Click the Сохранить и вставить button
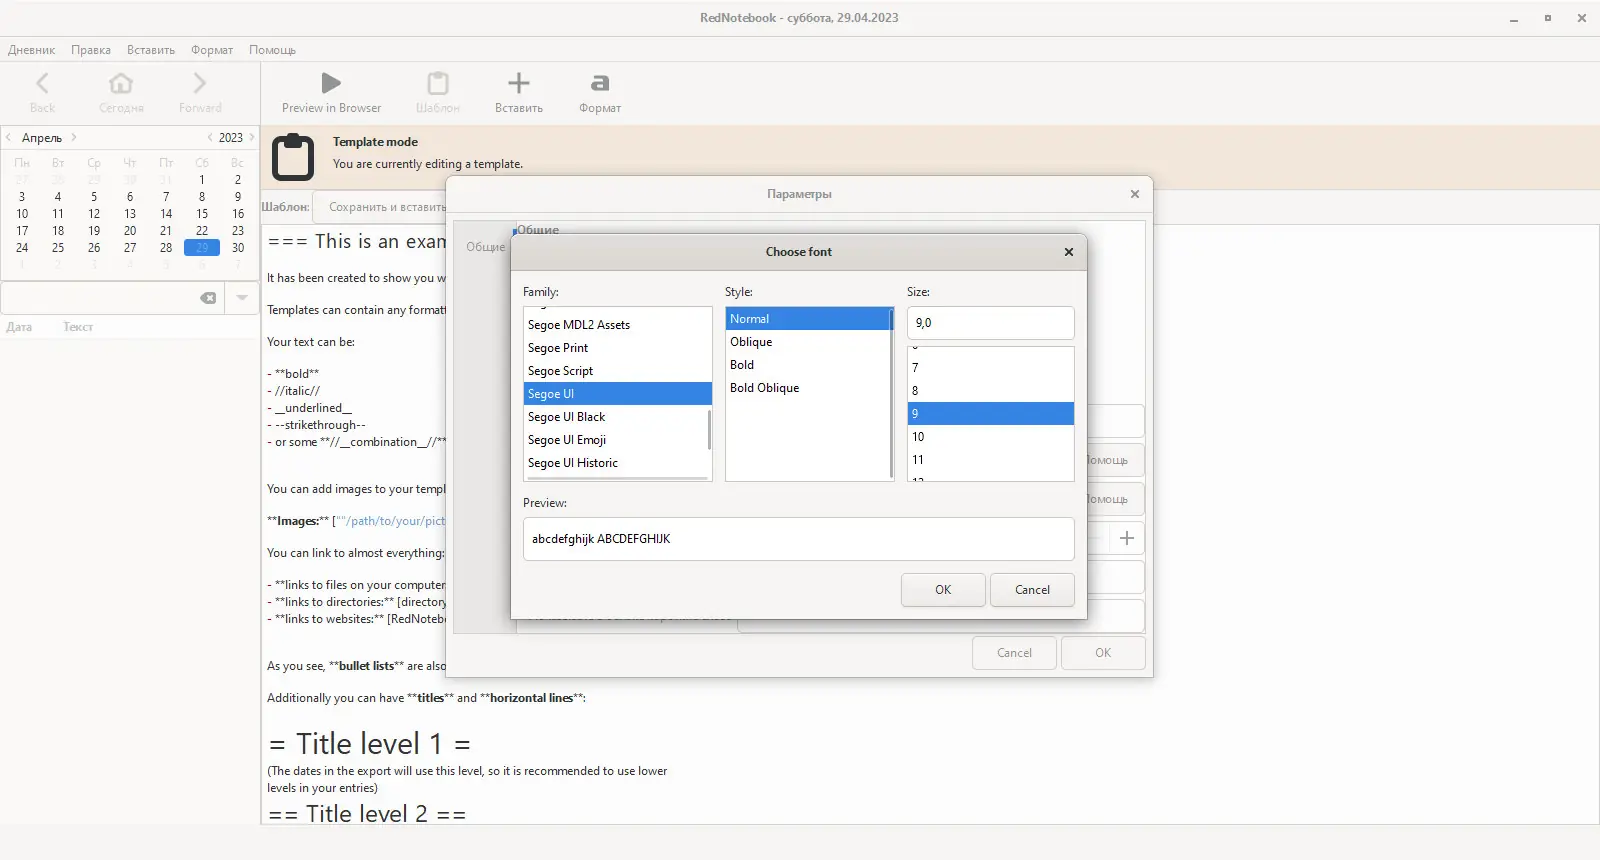Image resolution: width=1600 pixels, height=860 pixels. point(382,207)
